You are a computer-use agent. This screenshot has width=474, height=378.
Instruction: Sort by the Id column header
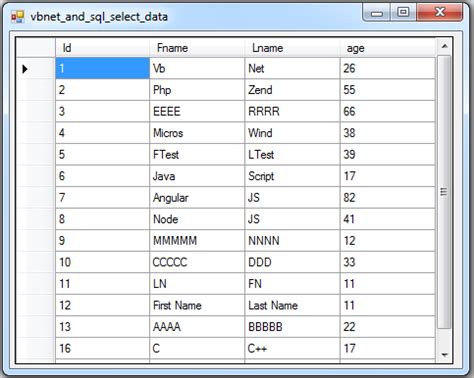tap(103, 48)
